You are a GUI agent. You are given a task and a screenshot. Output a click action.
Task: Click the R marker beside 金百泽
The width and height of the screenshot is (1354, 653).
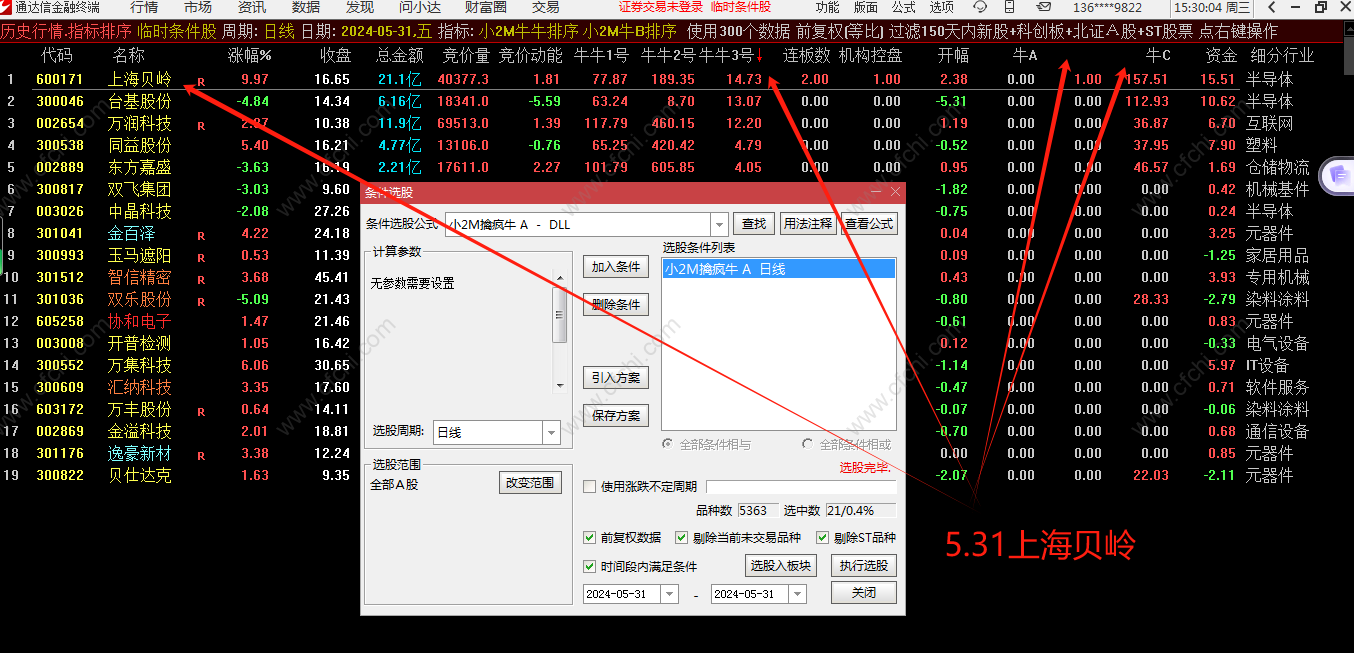[x=201, y=235]
